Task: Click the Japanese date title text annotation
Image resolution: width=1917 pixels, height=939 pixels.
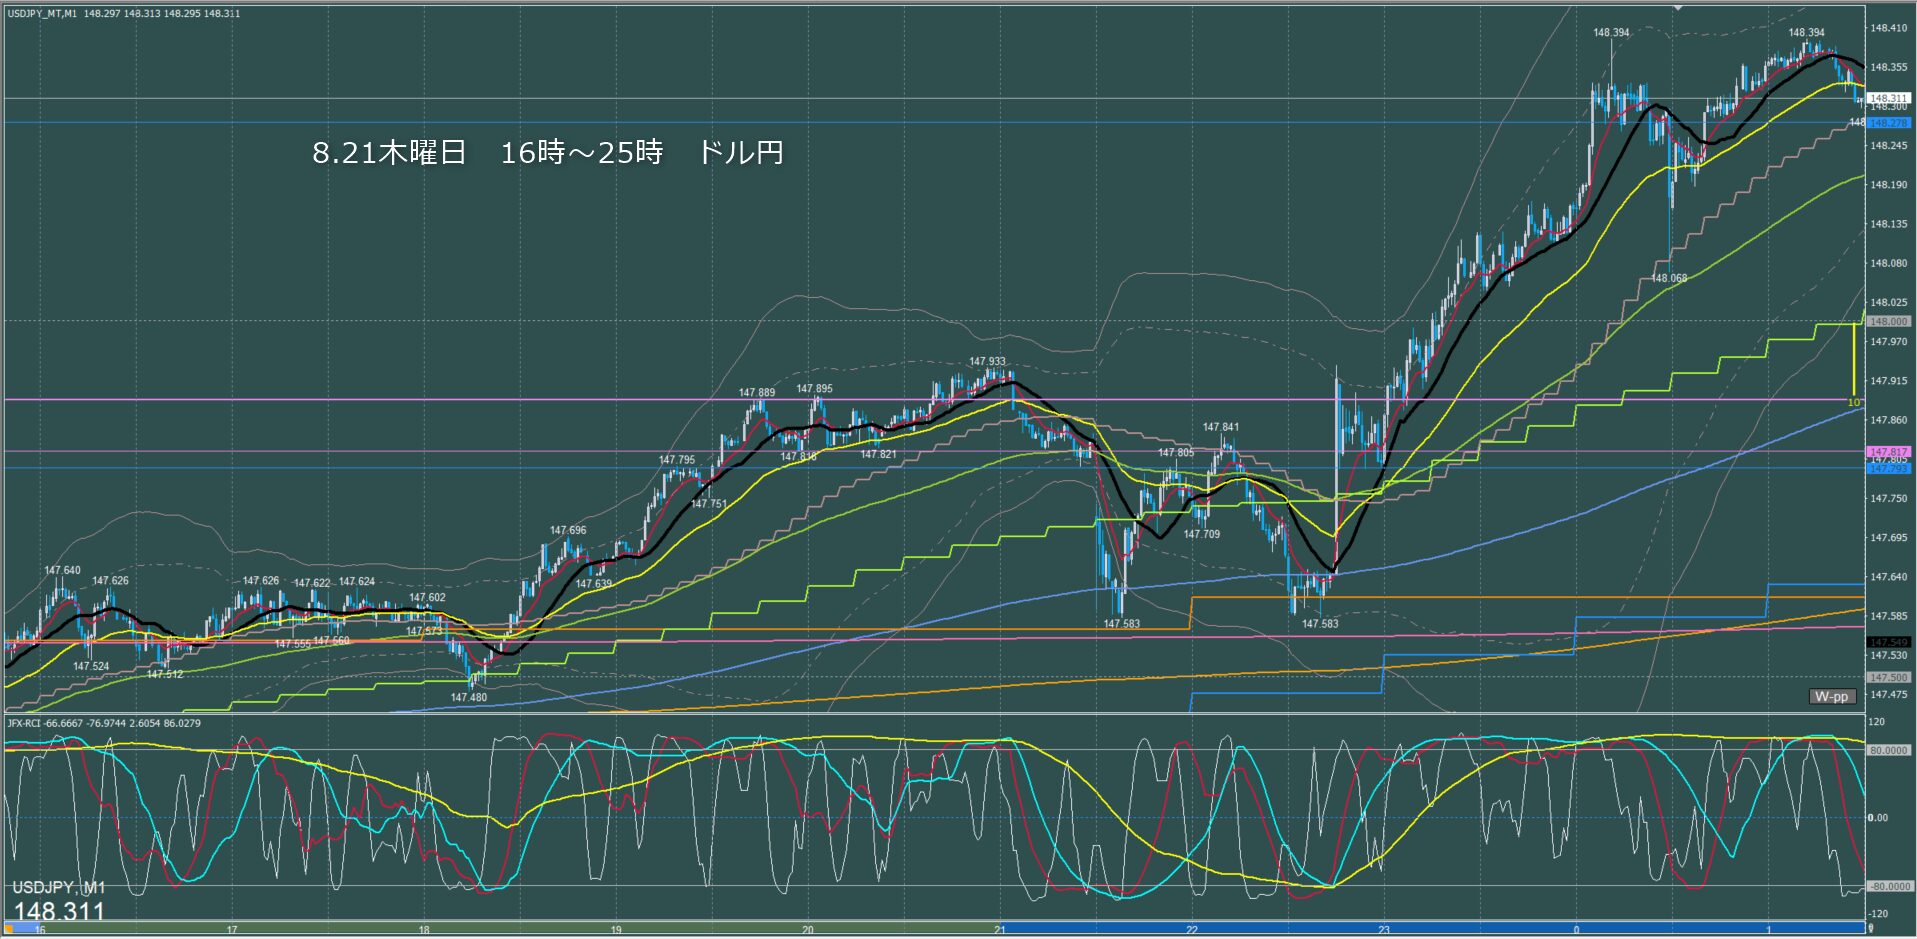Action: pyautogui.click(x=547, y=153)
